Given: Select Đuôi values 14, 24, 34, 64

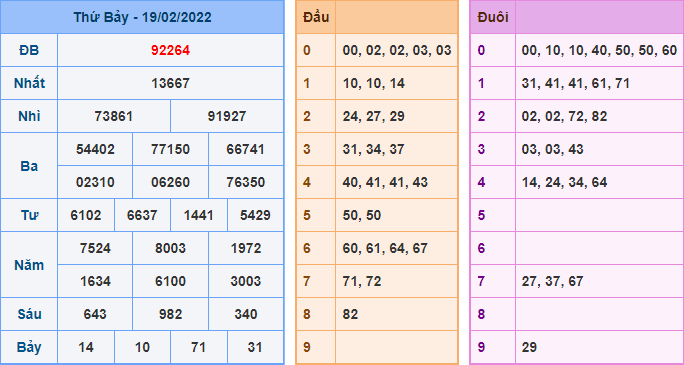Looking at the screenshot, I should pyautogui.click(x=564, y=182).
